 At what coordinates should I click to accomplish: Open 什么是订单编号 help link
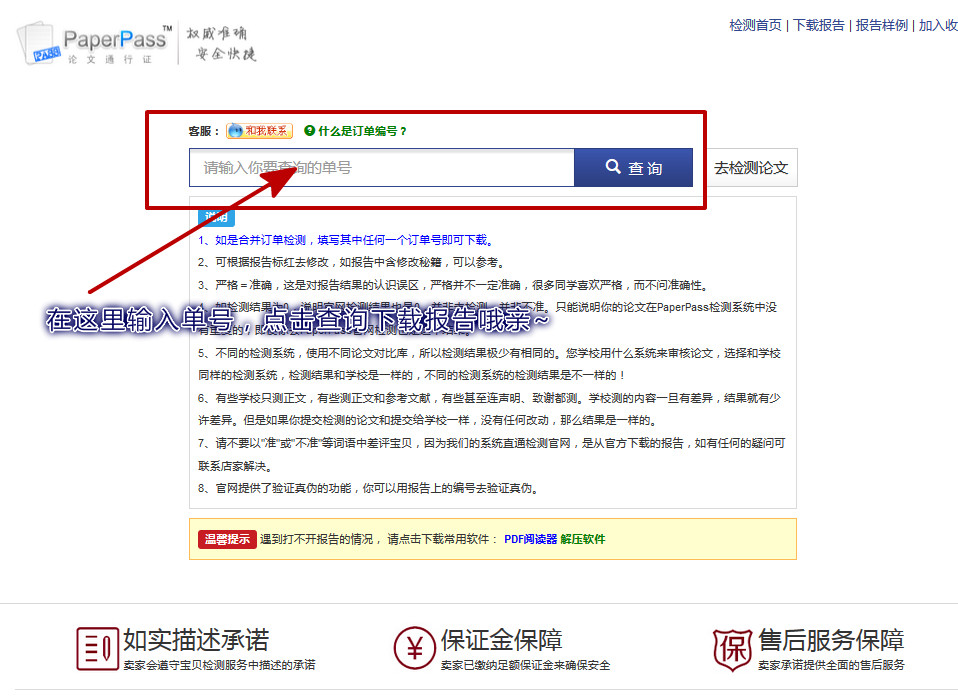tap(362, 131)
